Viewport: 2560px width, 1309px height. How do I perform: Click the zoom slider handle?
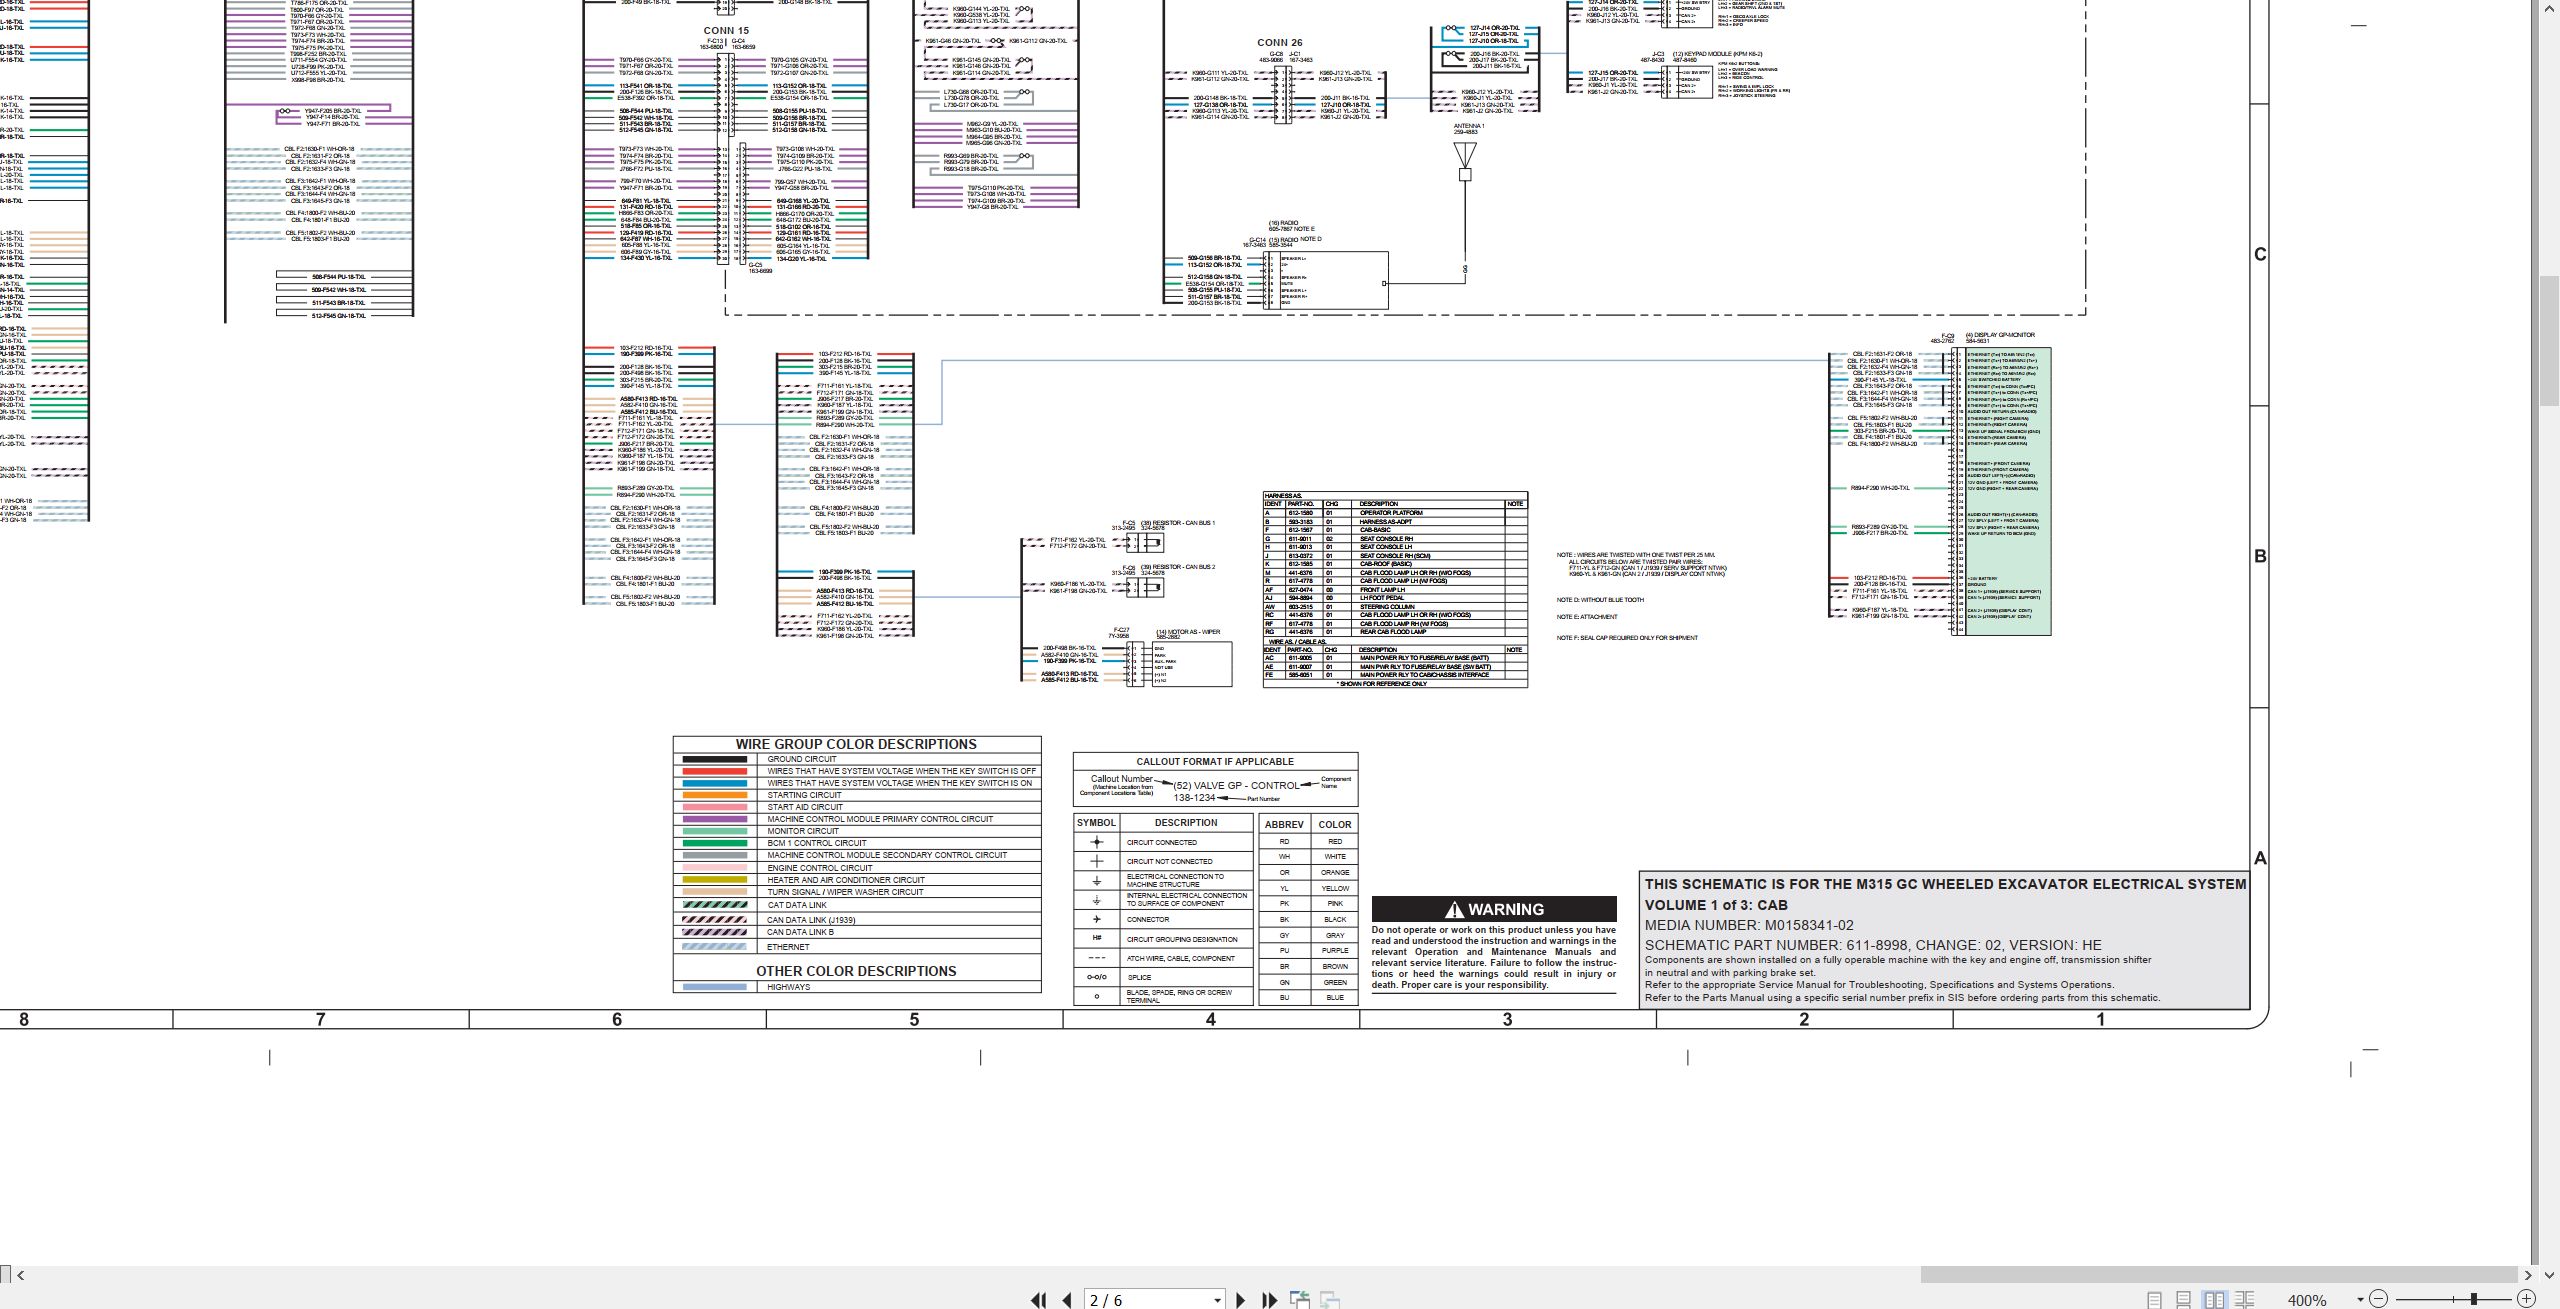[2474, 1299]
